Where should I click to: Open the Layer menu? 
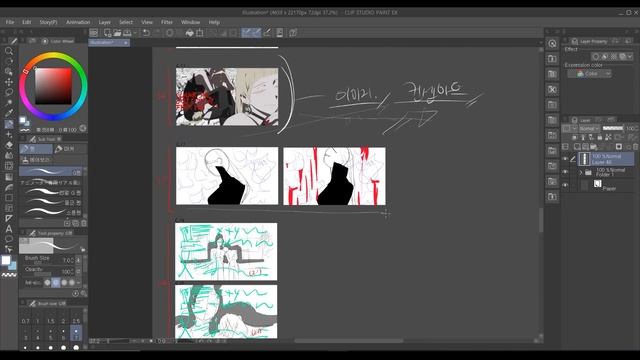click(104, 22)
